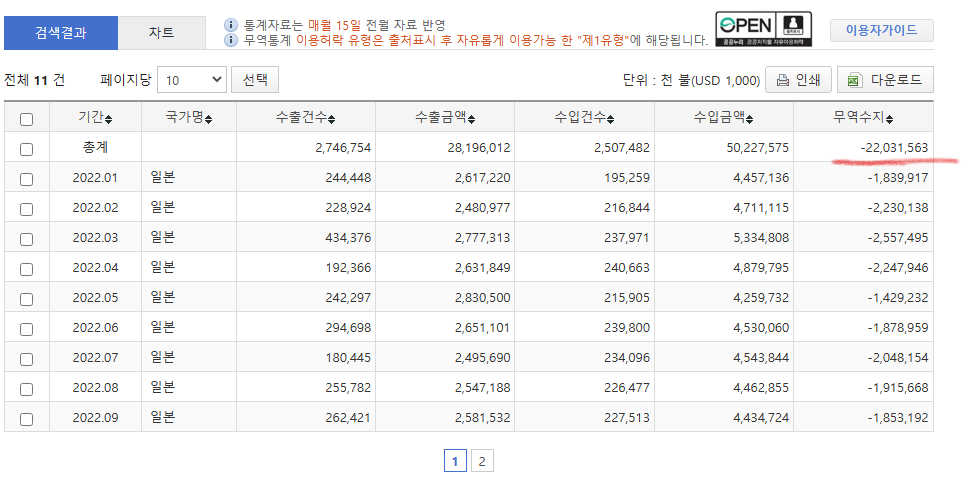The height and width of the screenshot is (501, 962).
Task: Sort by 수입금액 column arrows
Action: pos(750,119)
